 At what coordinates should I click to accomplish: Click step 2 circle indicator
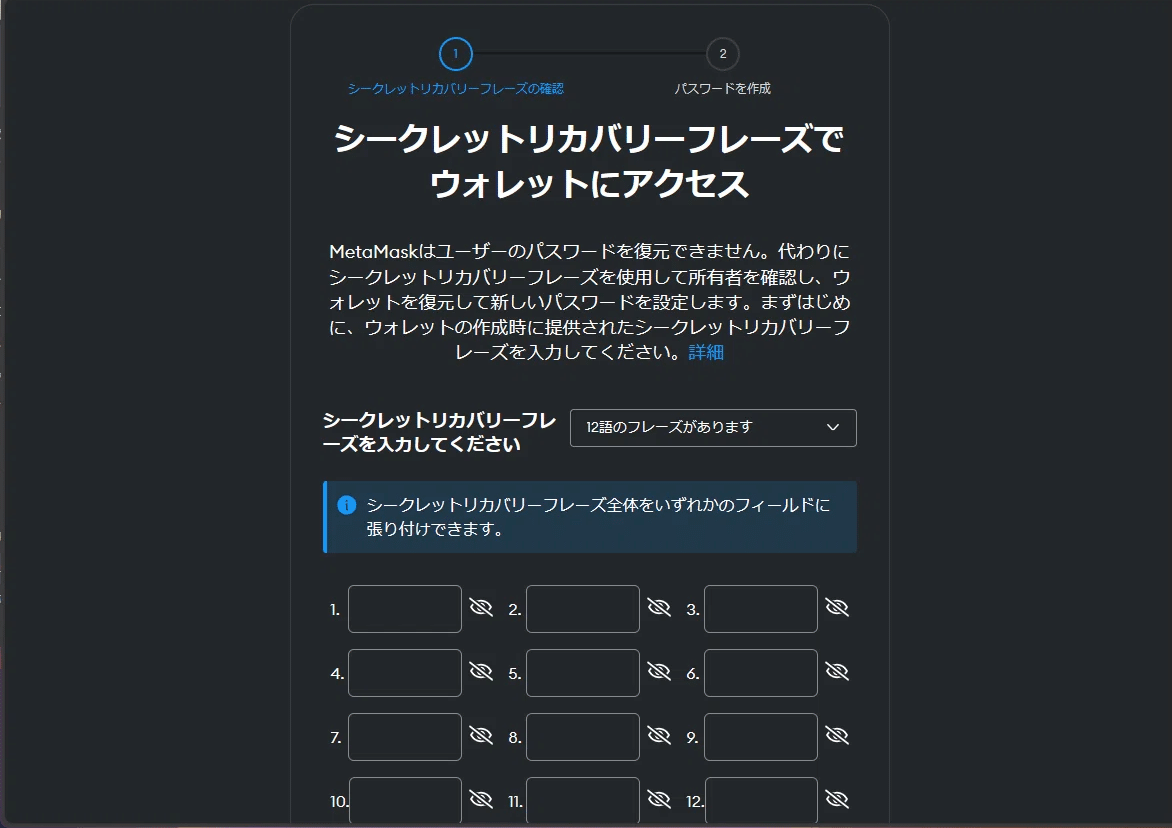point(723,54)
